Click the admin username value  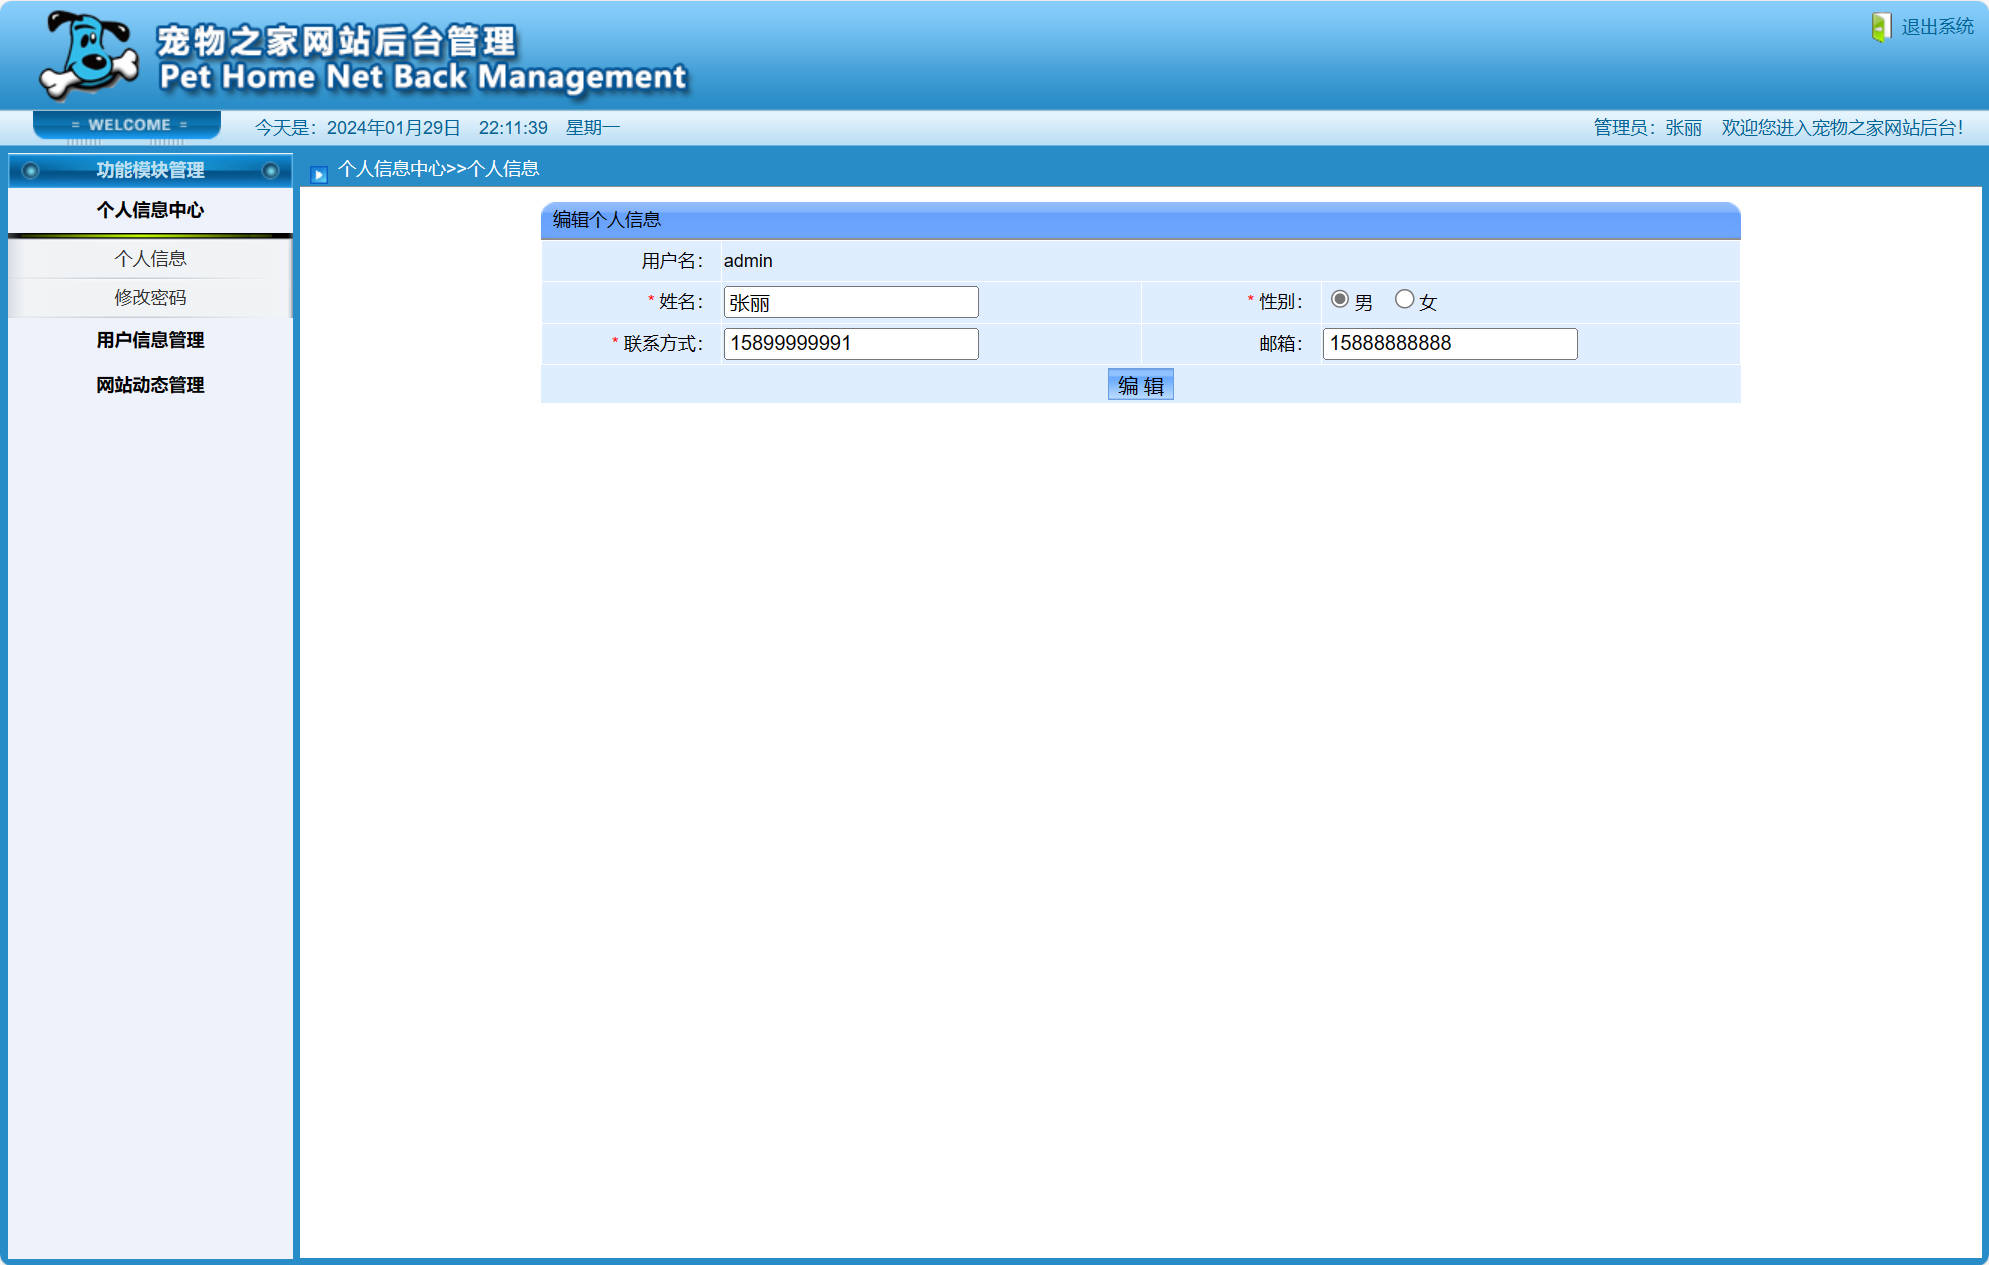click(748, 261)
